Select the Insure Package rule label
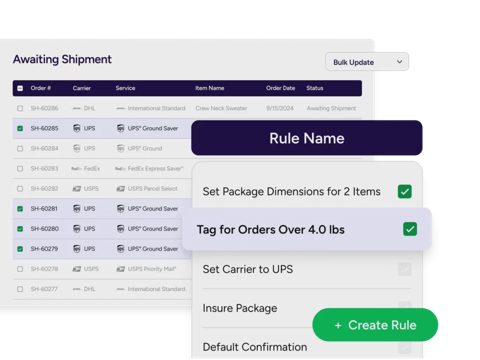 click(x=240, y=308)
